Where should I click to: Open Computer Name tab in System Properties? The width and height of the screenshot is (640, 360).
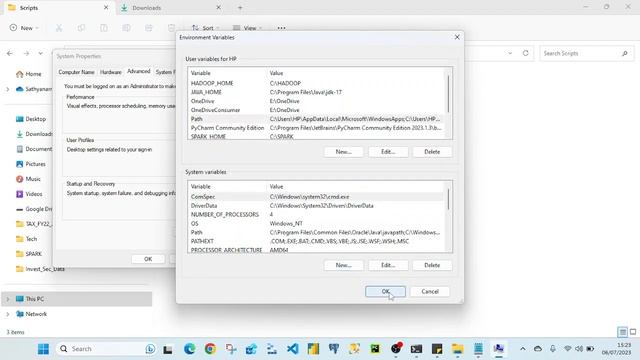(76, 72)
